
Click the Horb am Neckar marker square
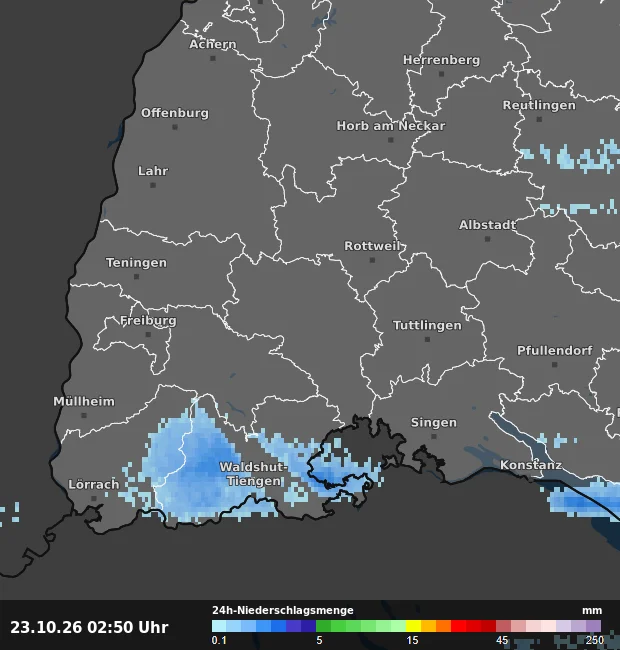click(x=390, y=140)
